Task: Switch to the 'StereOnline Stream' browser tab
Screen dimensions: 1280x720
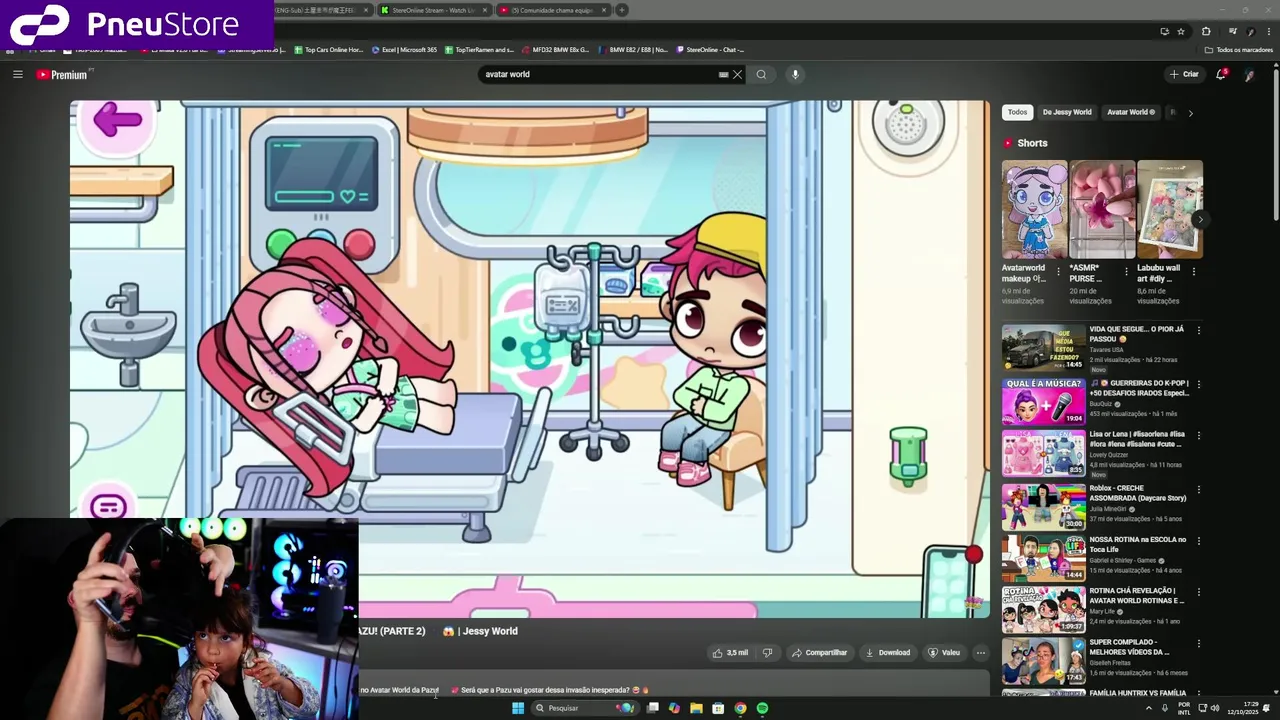Action: (431, 10)
